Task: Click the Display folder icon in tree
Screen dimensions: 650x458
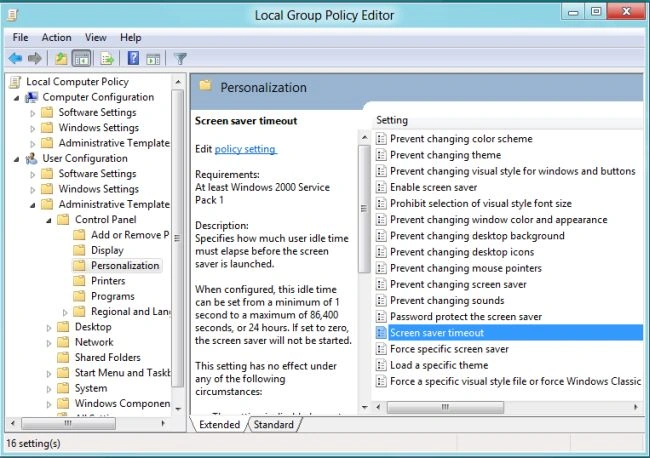Action: click(x=79, y=250)
